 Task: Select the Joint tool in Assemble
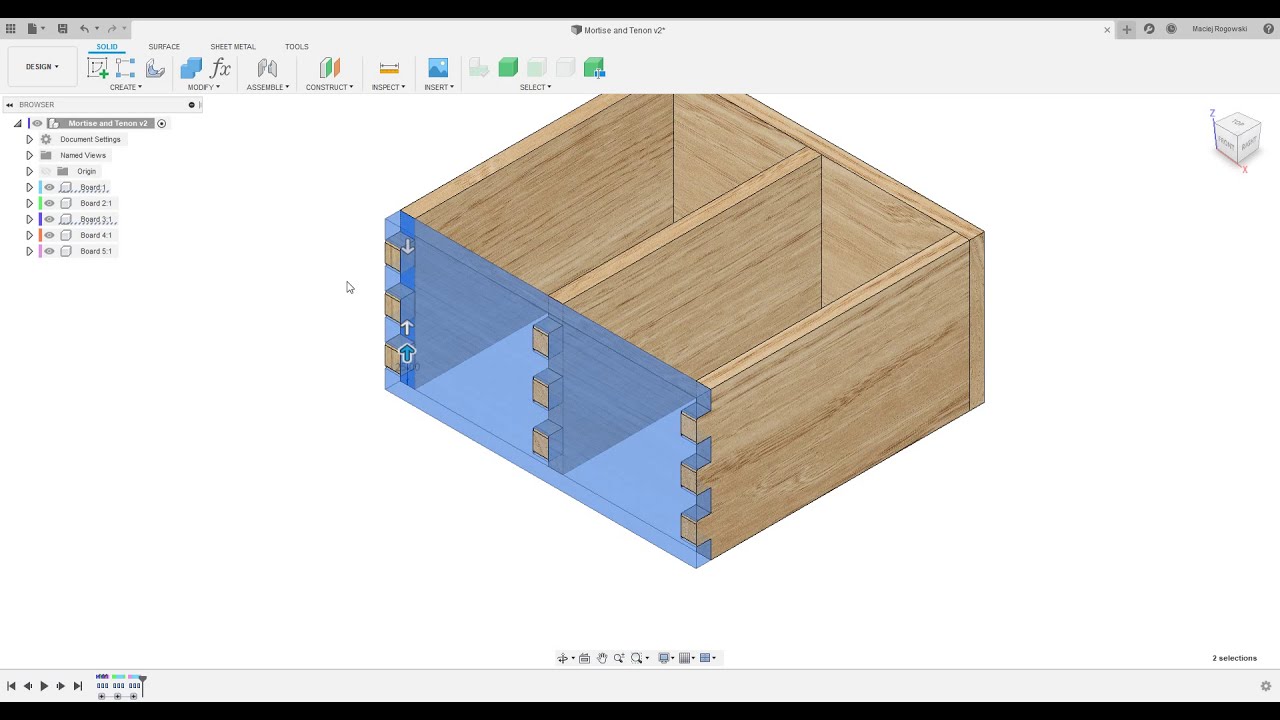coord(267,68)
